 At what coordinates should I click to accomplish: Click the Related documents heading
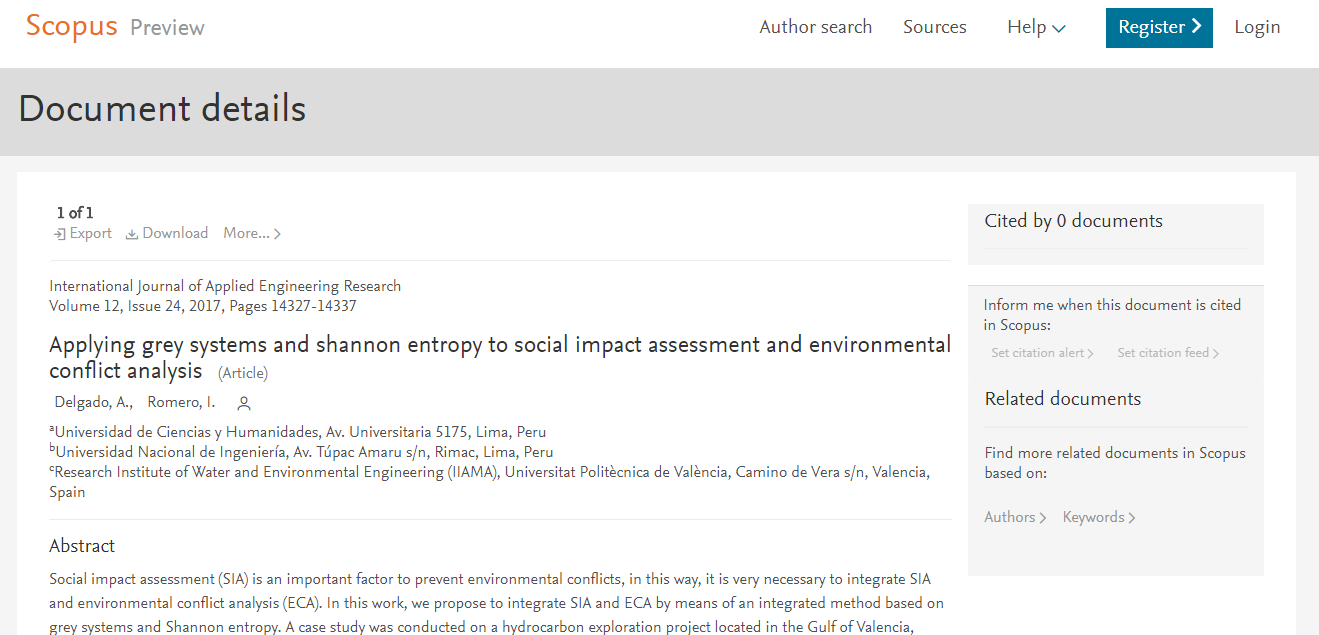(x=1063, y=399)
